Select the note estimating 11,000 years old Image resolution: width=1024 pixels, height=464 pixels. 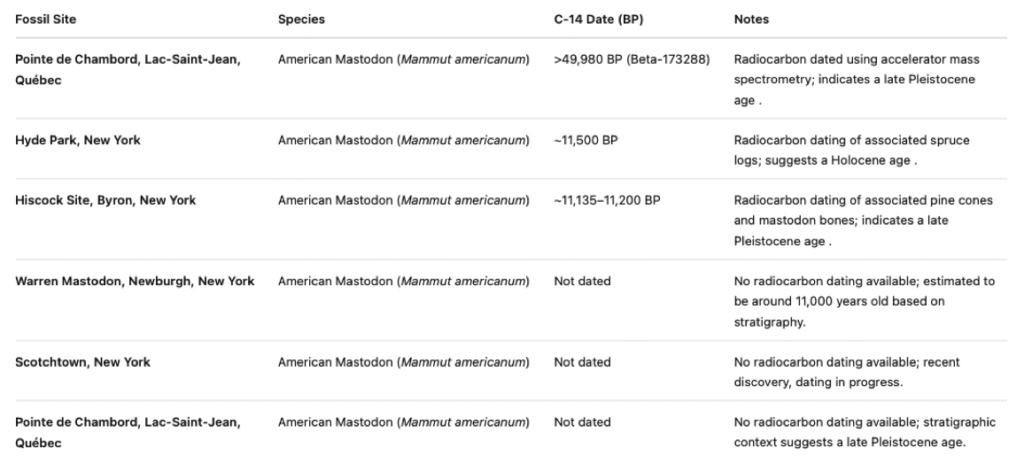861,302
